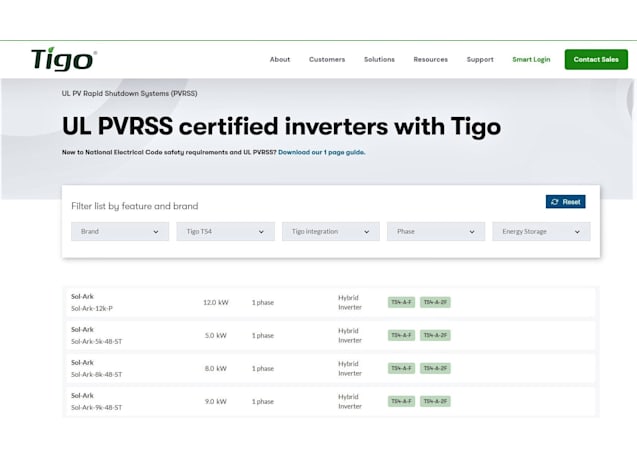Expand the Brand filter dropdown
637x476 pixels.
[x=120, y=232]
